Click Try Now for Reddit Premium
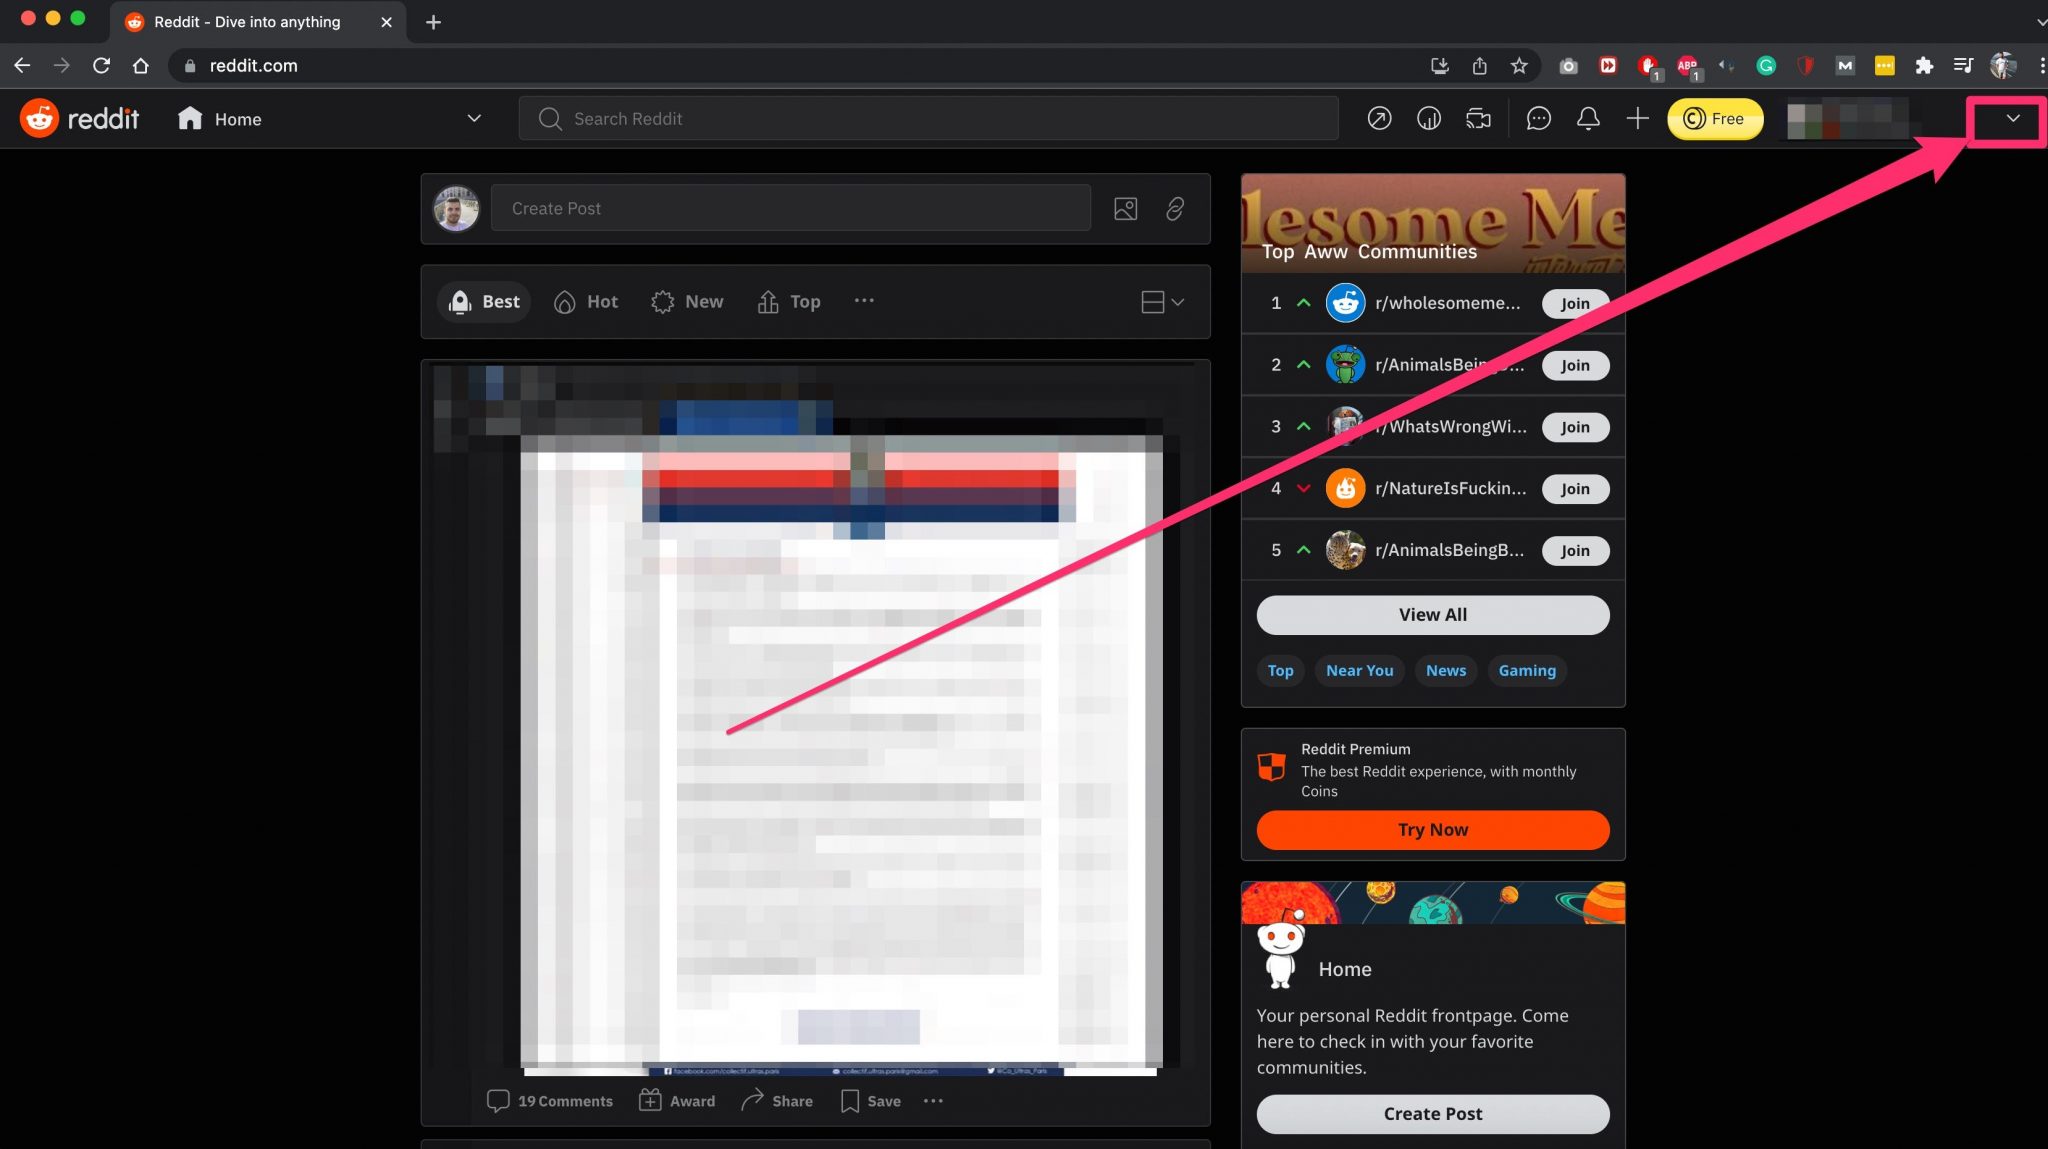 click(1433, 828)
